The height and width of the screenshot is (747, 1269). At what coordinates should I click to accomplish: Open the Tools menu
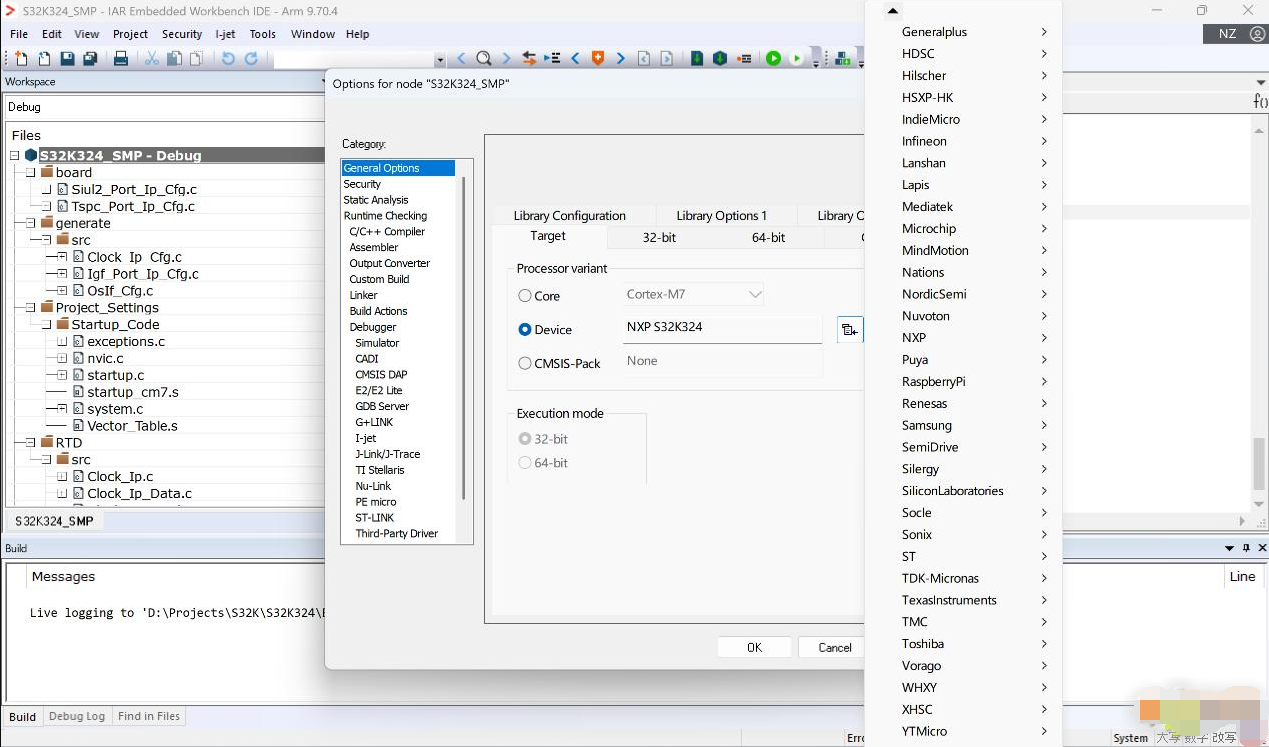(x=262, y=34)
